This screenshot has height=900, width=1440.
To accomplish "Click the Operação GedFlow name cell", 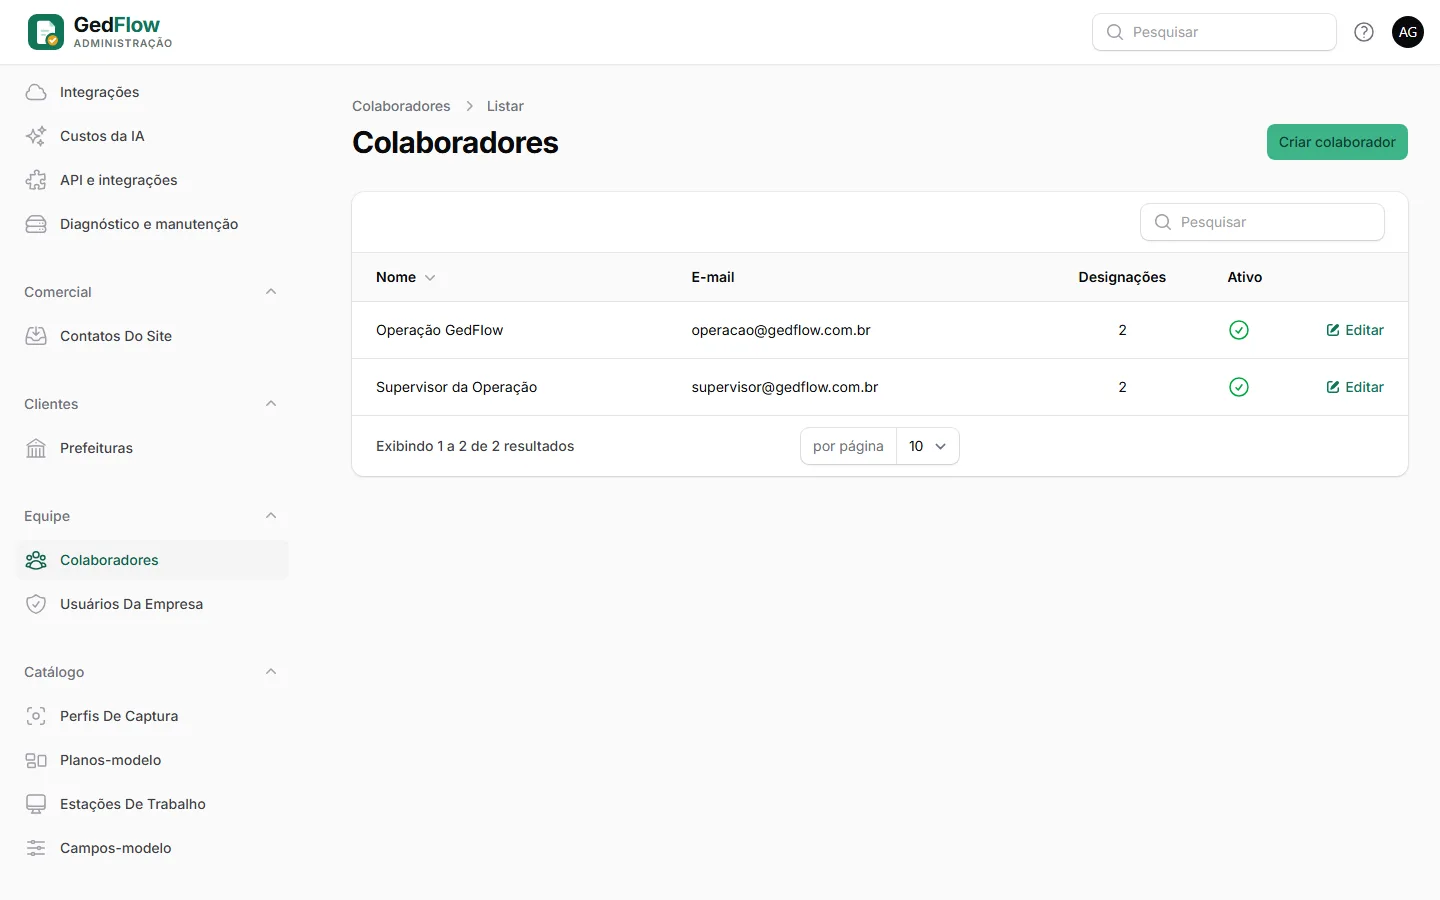I will pyautogui.click(x=440, y=330).
